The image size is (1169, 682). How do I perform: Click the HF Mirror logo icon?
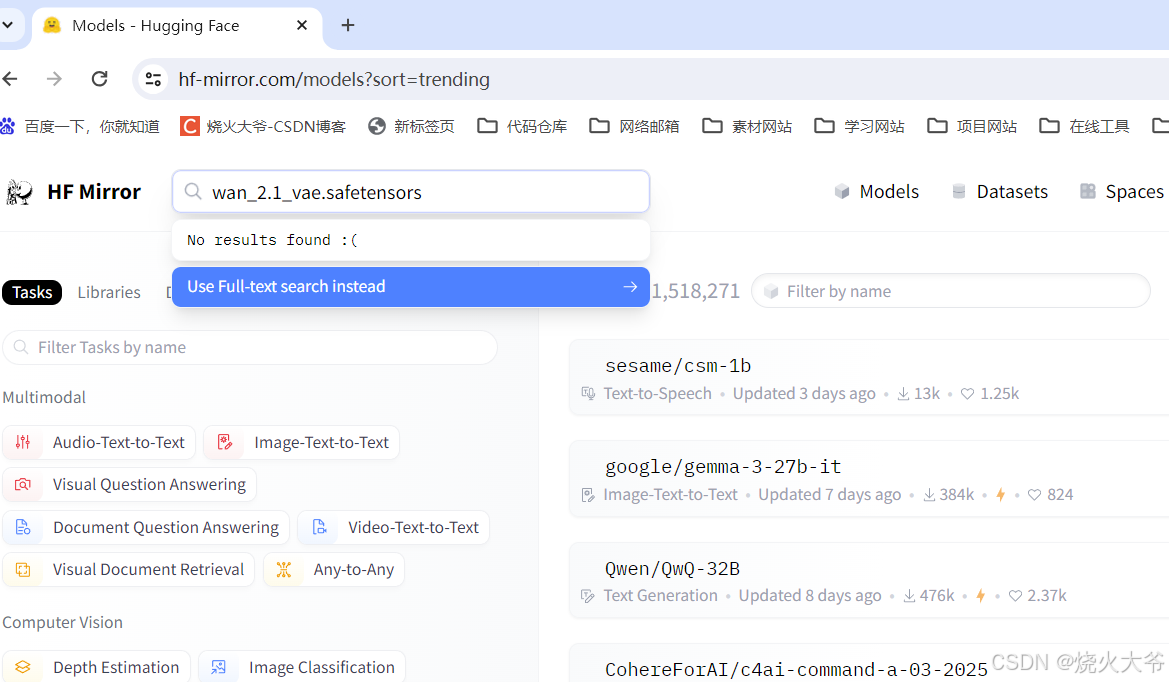coord(19,192)
